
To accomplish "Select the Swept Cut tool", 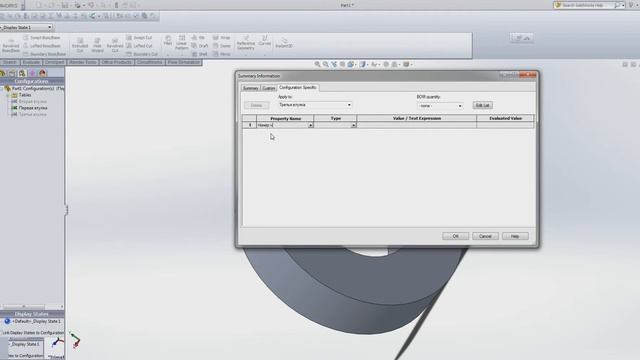I will [x=139, y=38].
